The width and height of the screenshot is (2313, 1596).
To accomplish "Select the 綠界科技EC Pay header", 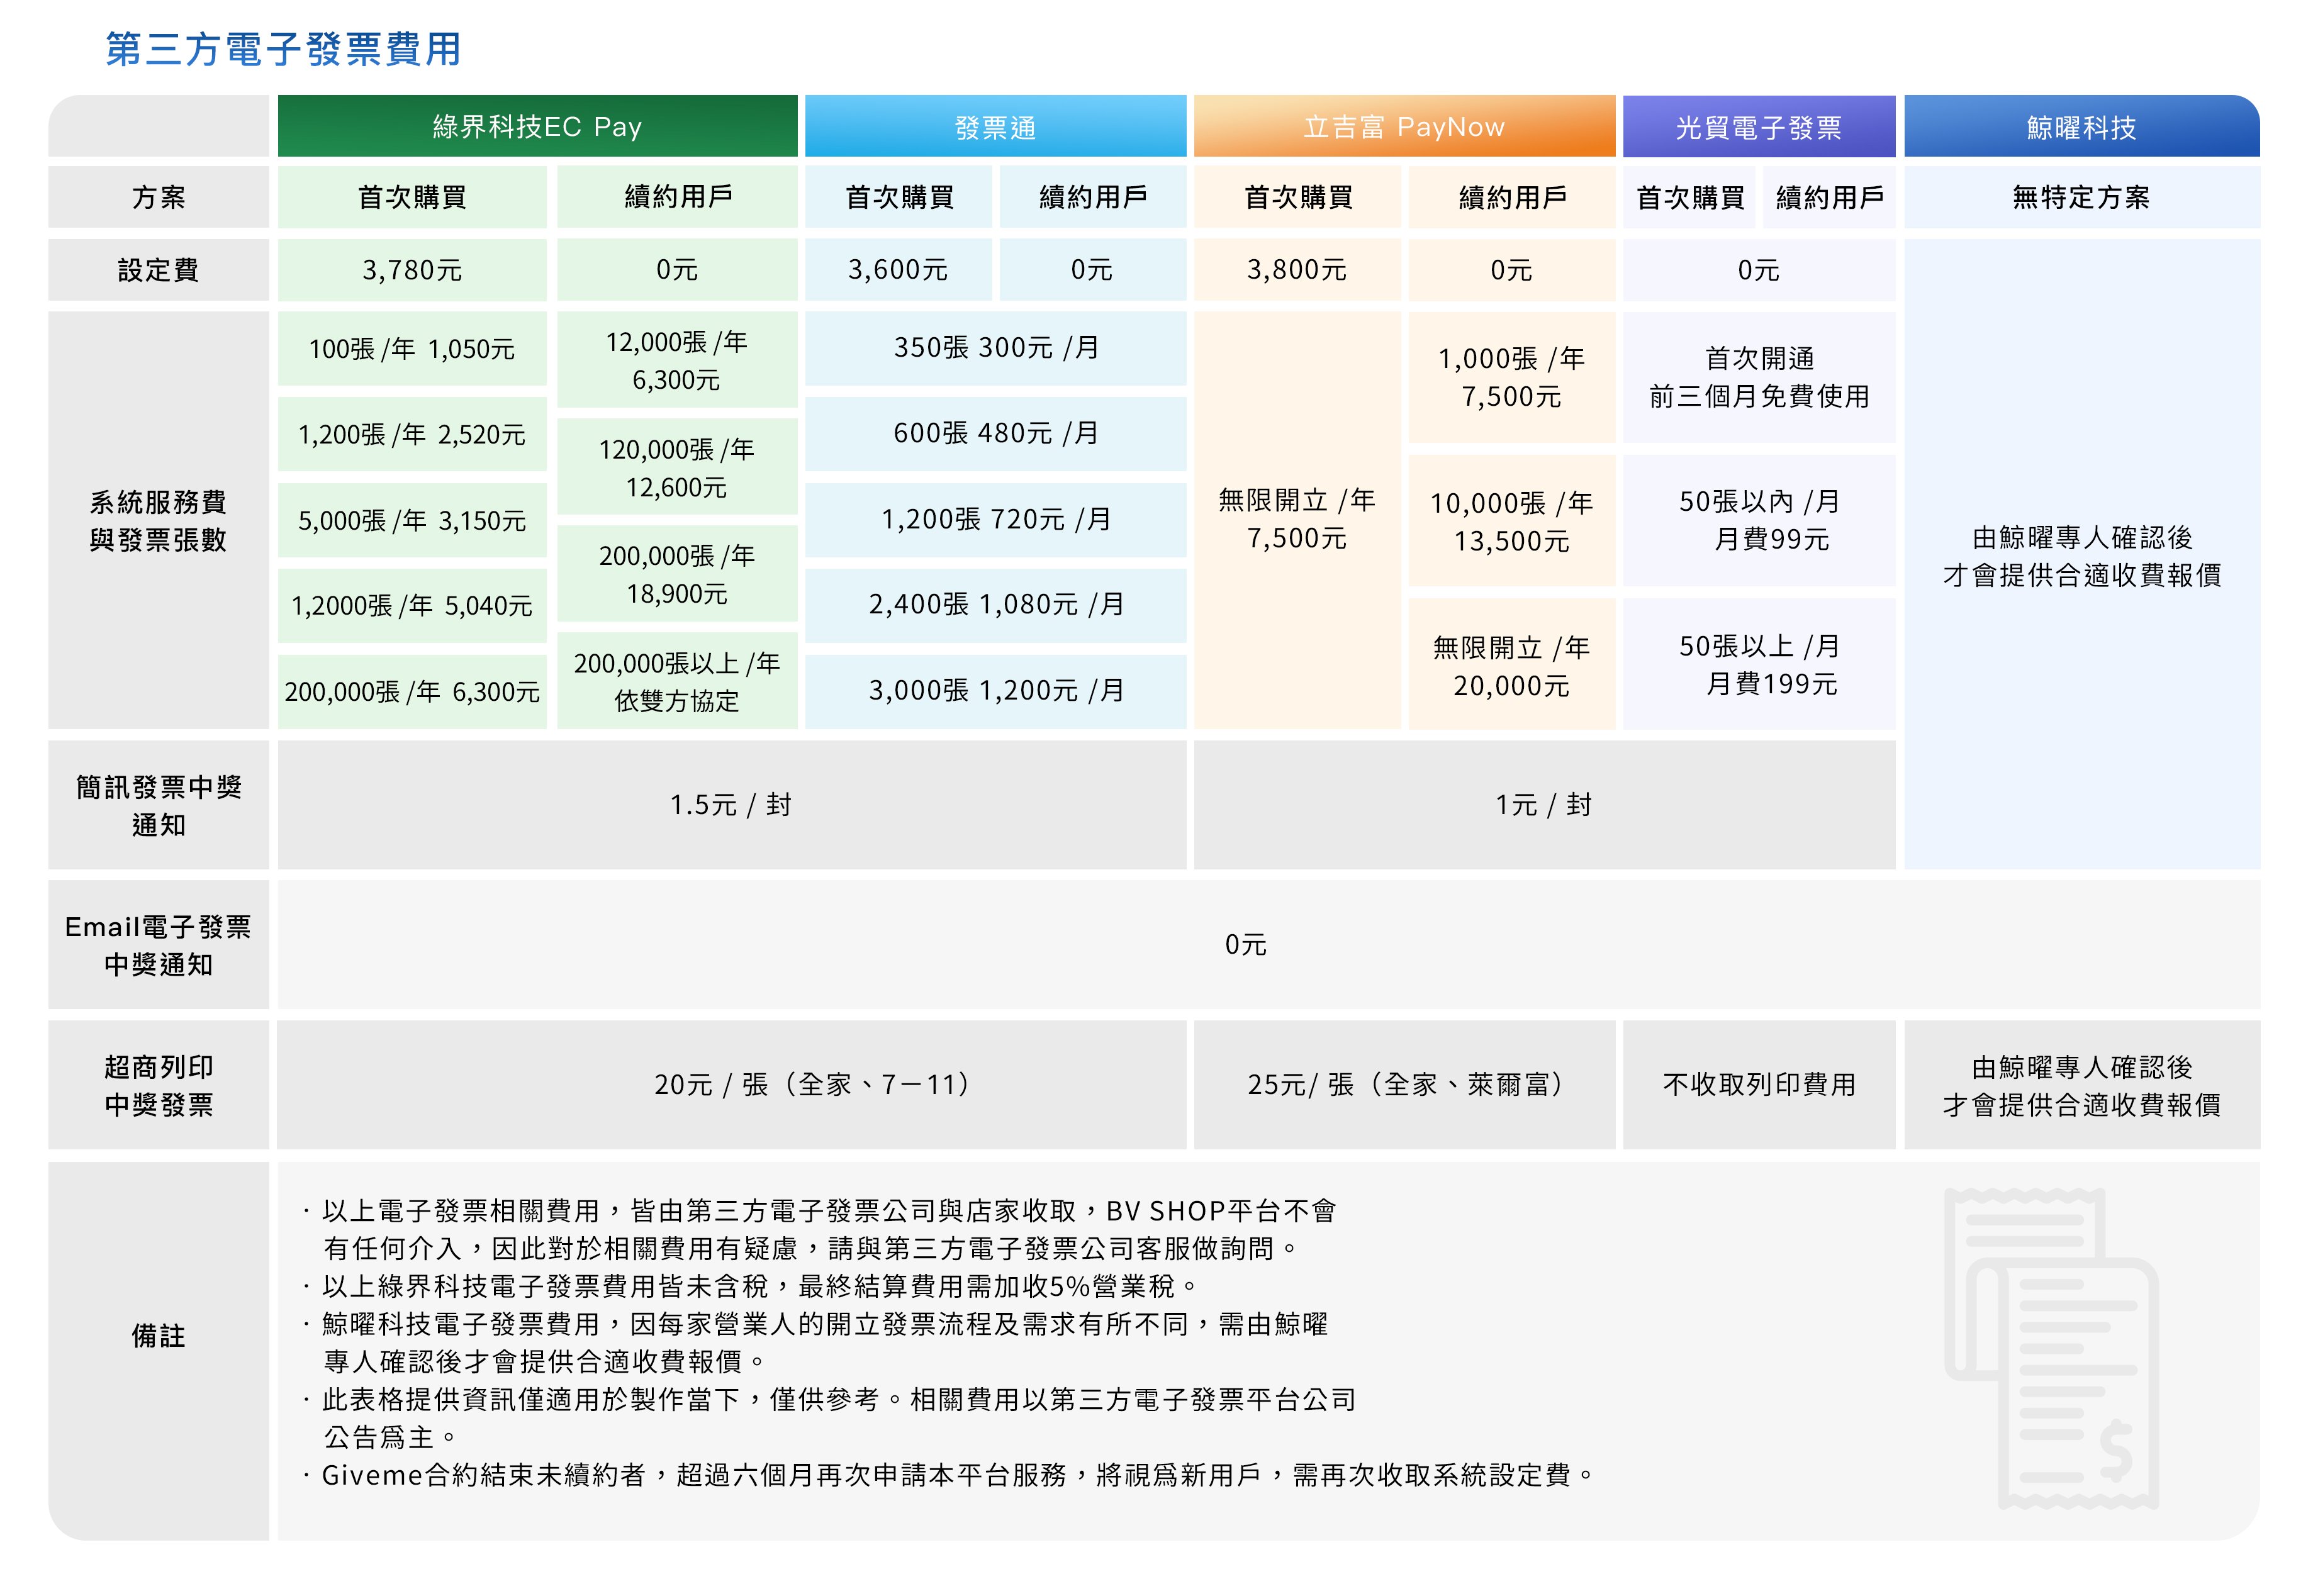I will pyautogui.click(x=537, y=127).
